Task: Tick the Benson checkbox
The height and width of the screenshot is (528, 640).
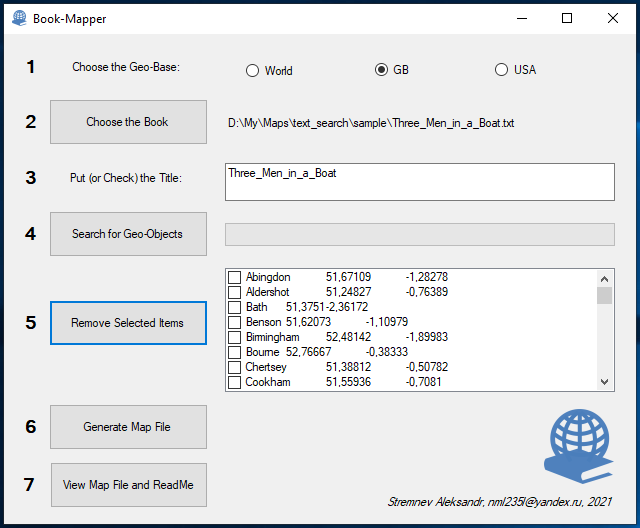Action: pyautogui.click(x=234, y=322)
